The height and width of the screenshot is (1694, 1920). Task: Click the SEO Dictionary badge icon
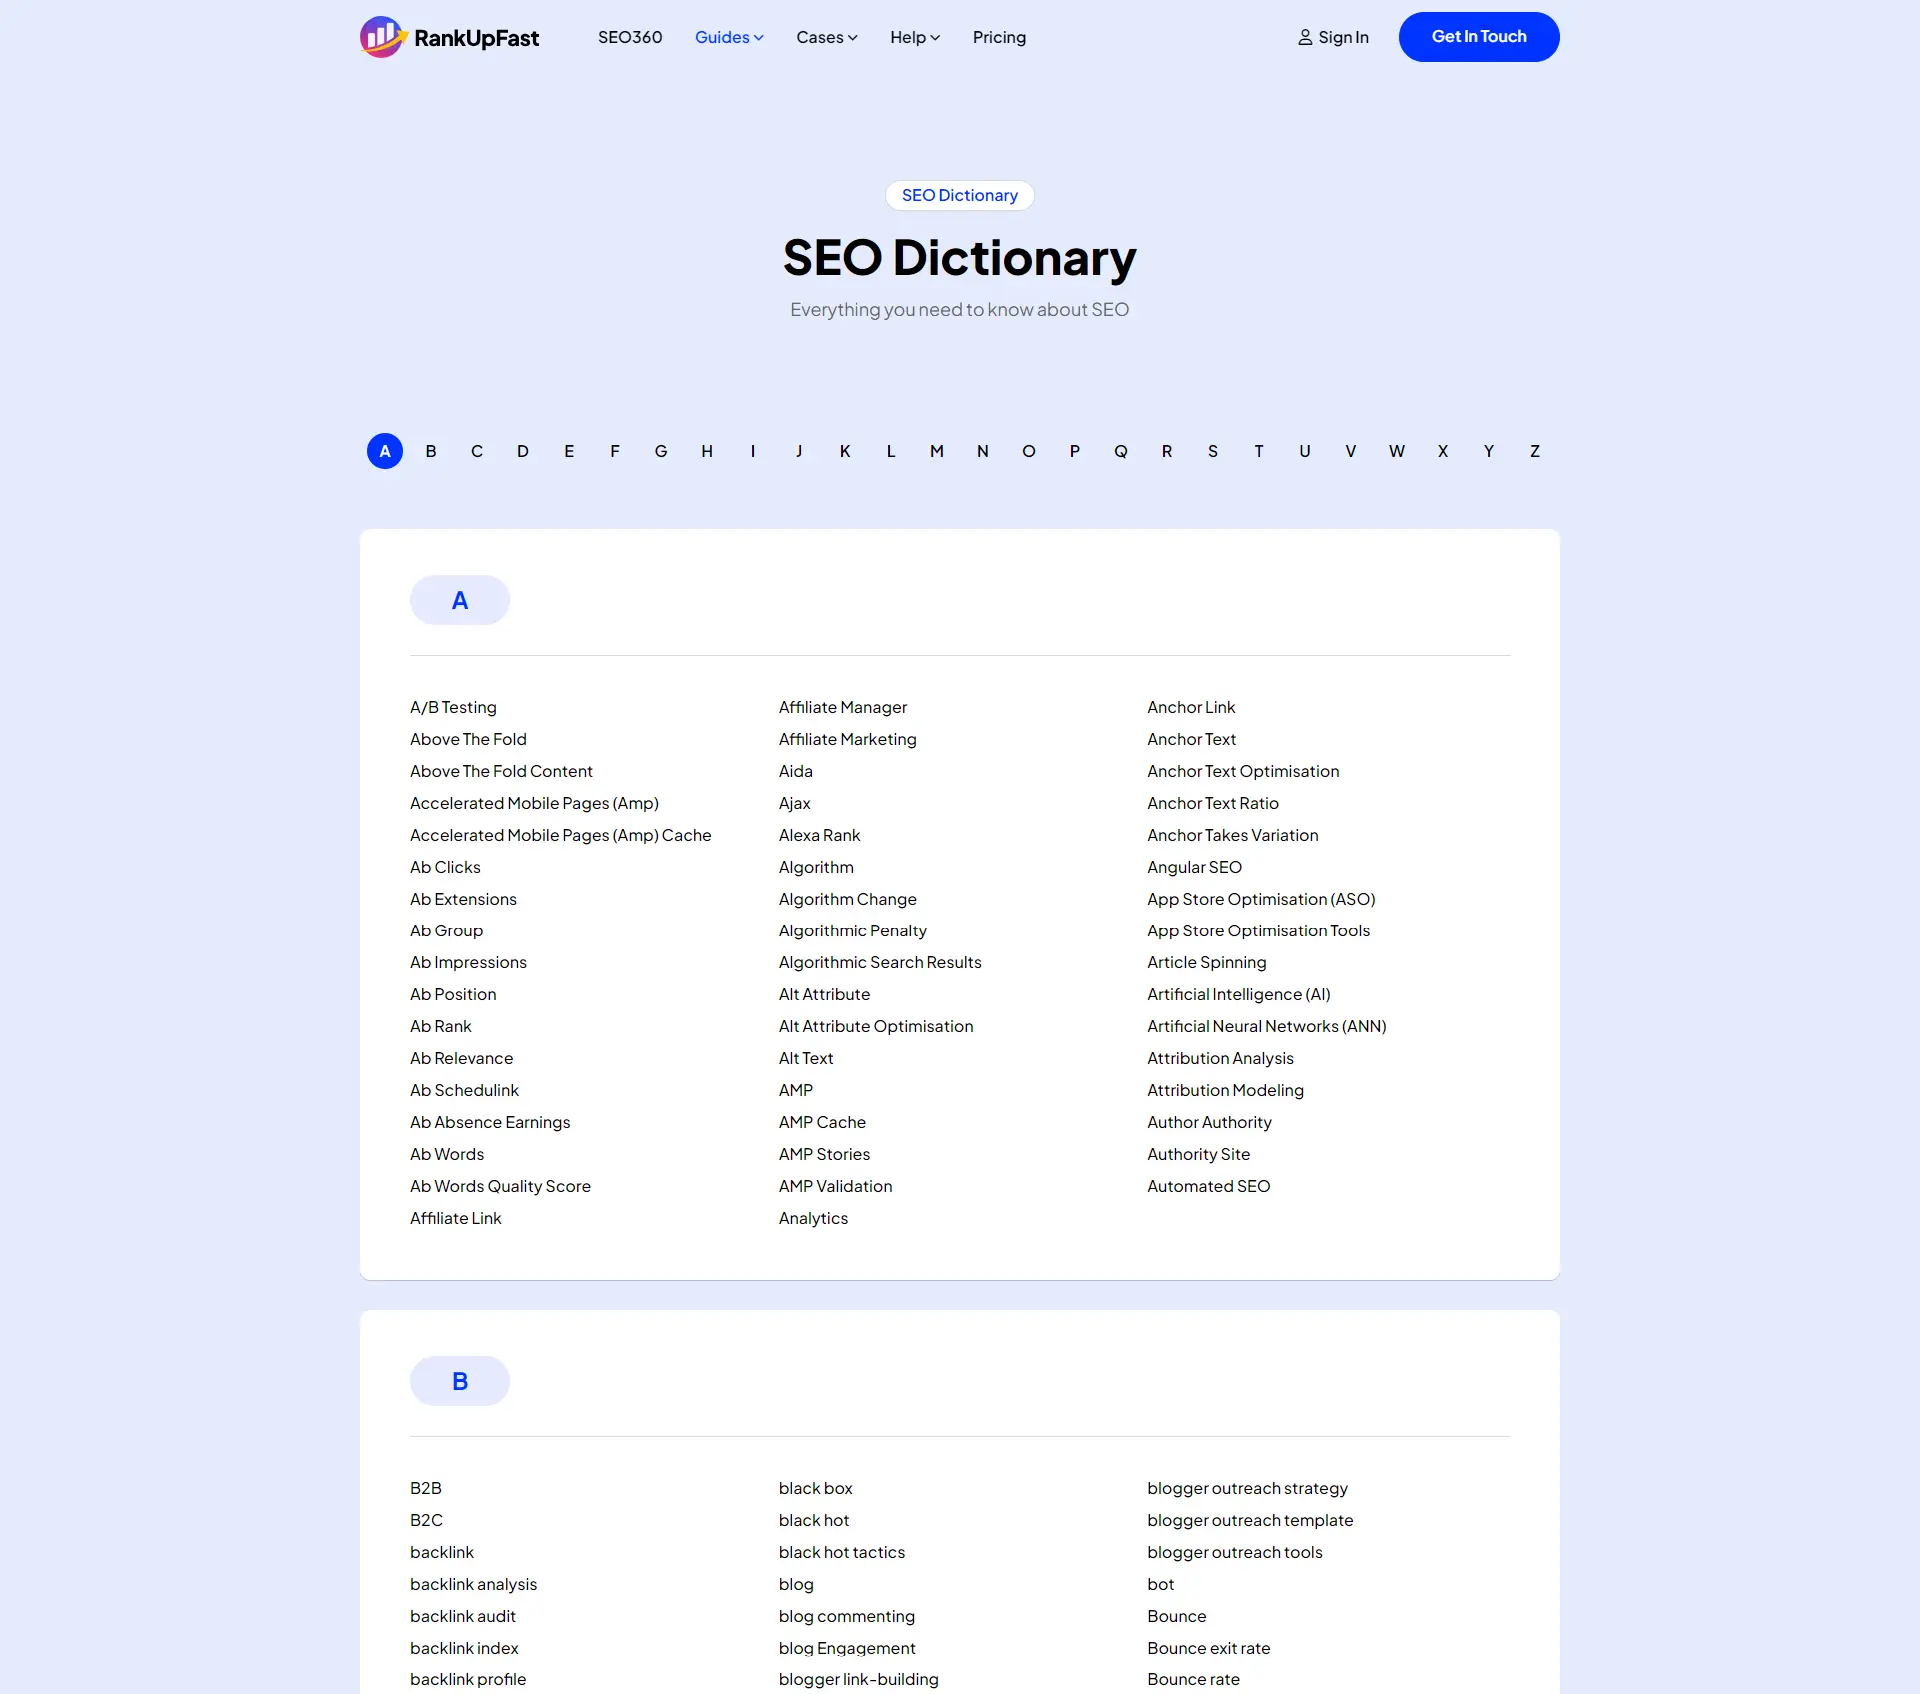pyautogui.click(x=958, y=195)
